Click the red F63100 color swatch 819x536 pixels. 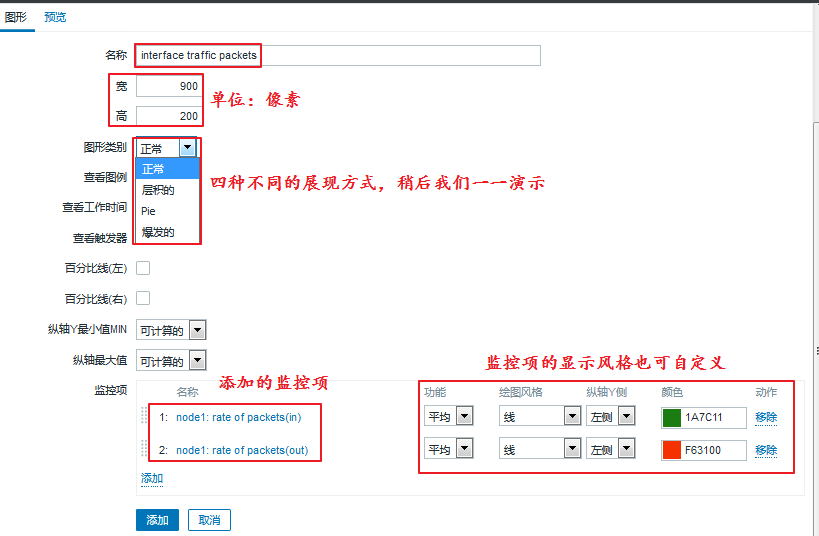point(672,450)
